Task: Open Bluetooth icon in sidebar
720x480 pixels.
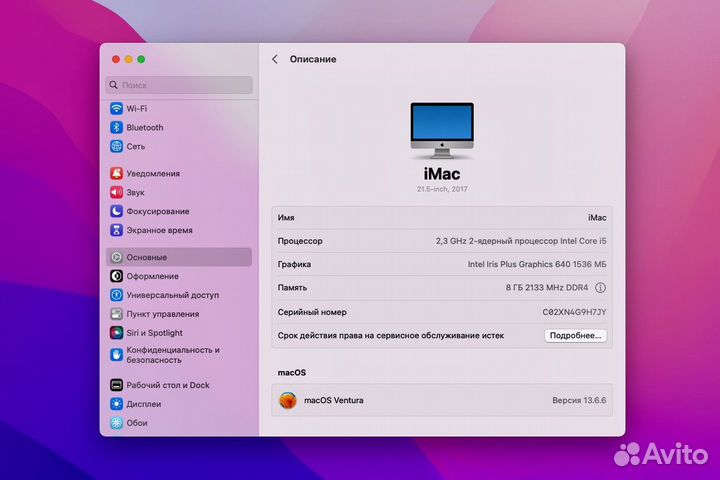Action: click(117, 127)
